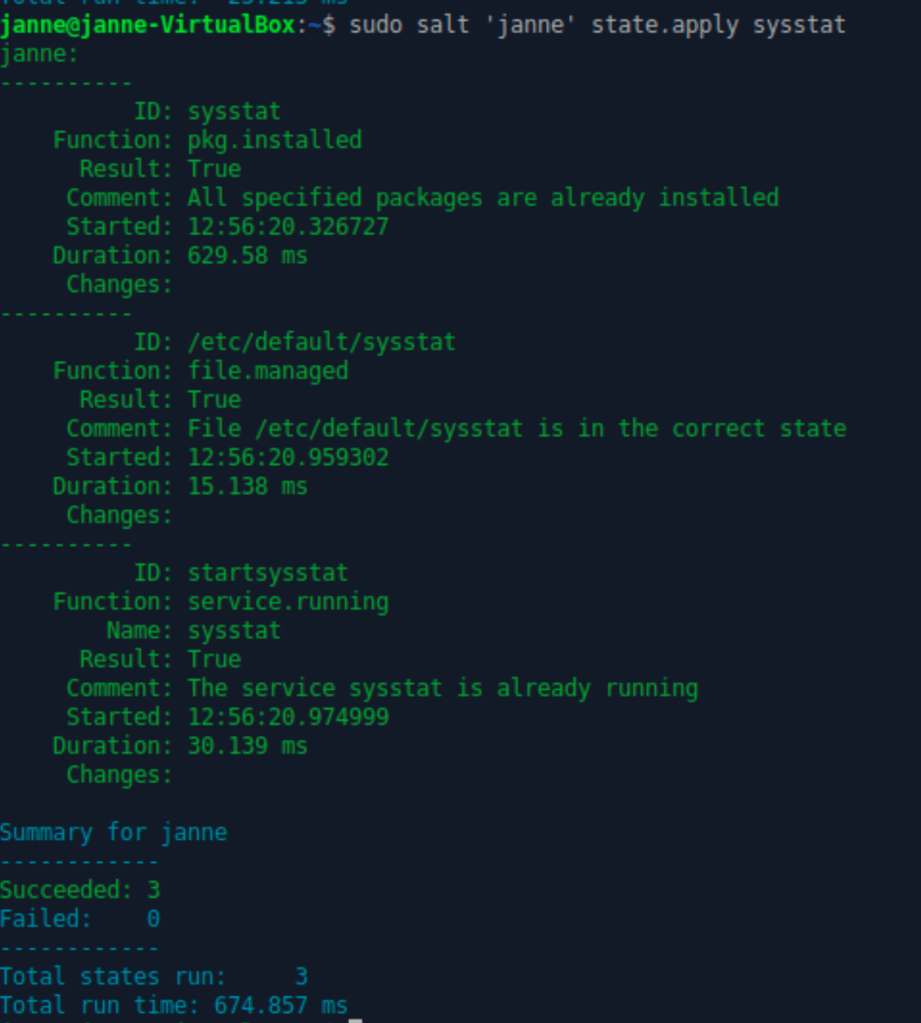Click the started time 12:56:20.326727
Screen dimensions: 921x1023
click(288, 227)
